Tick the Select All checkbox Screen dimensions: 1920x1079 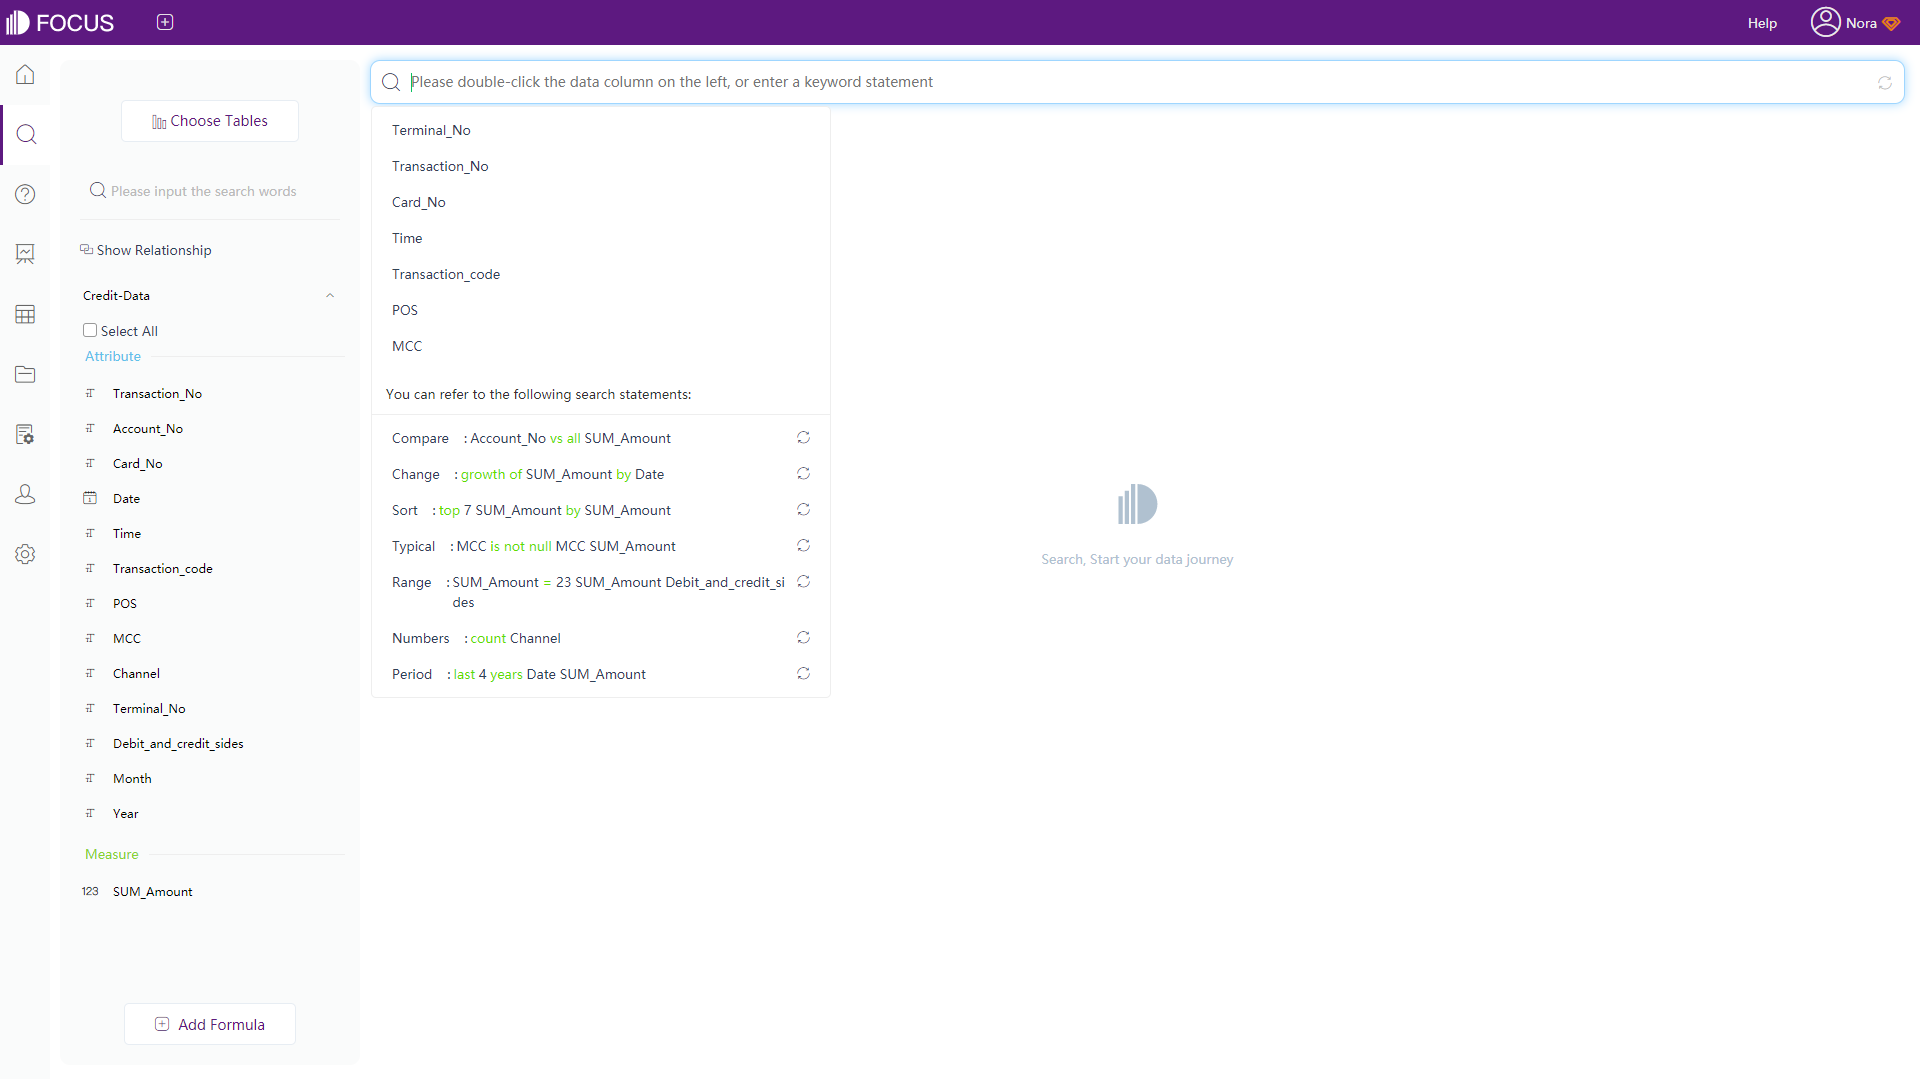point(90,330)
